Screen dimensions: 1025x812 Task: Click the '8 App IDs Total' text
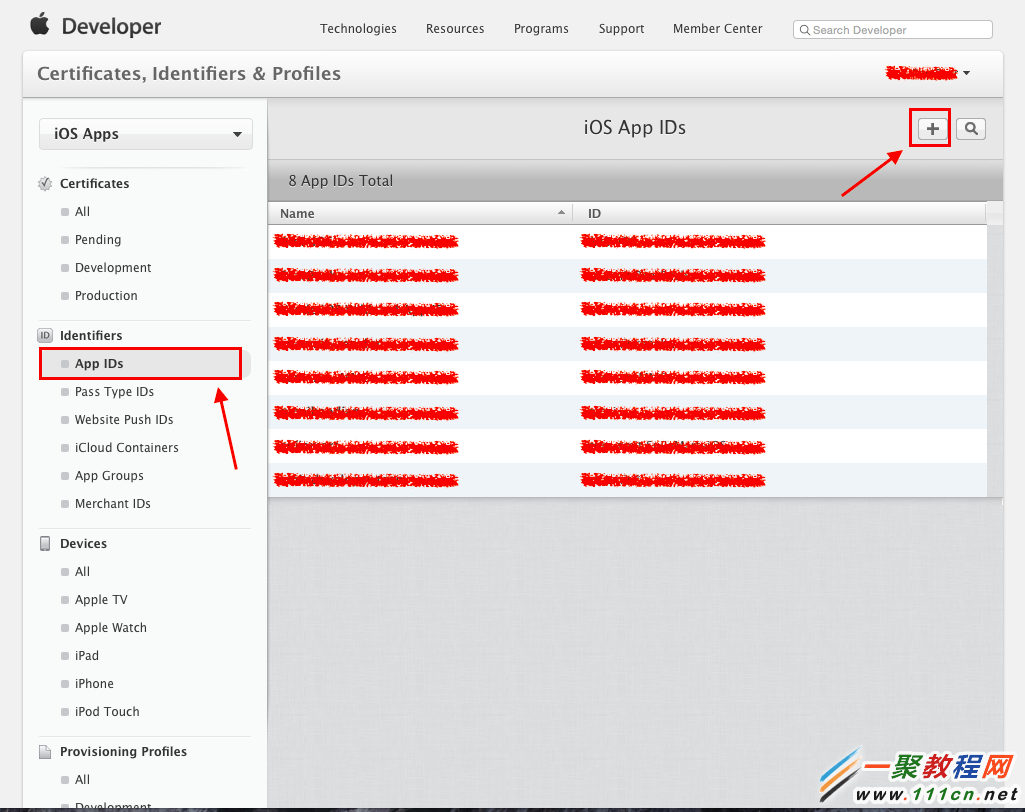[341, 181]
